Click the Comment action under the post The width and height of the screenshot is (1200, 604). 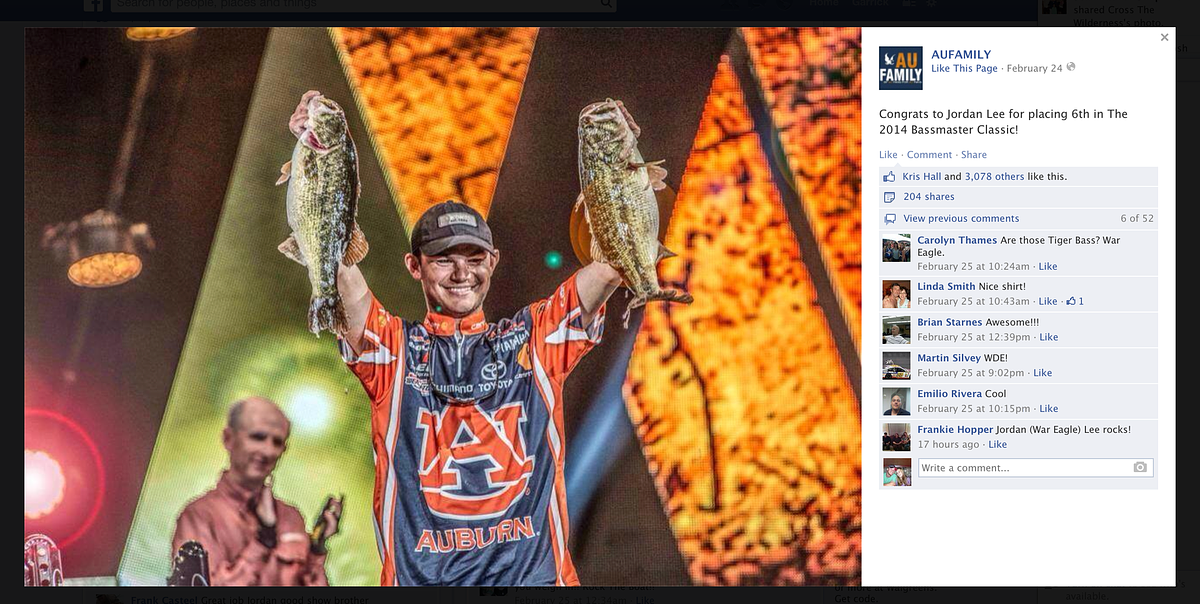(929, 155)
